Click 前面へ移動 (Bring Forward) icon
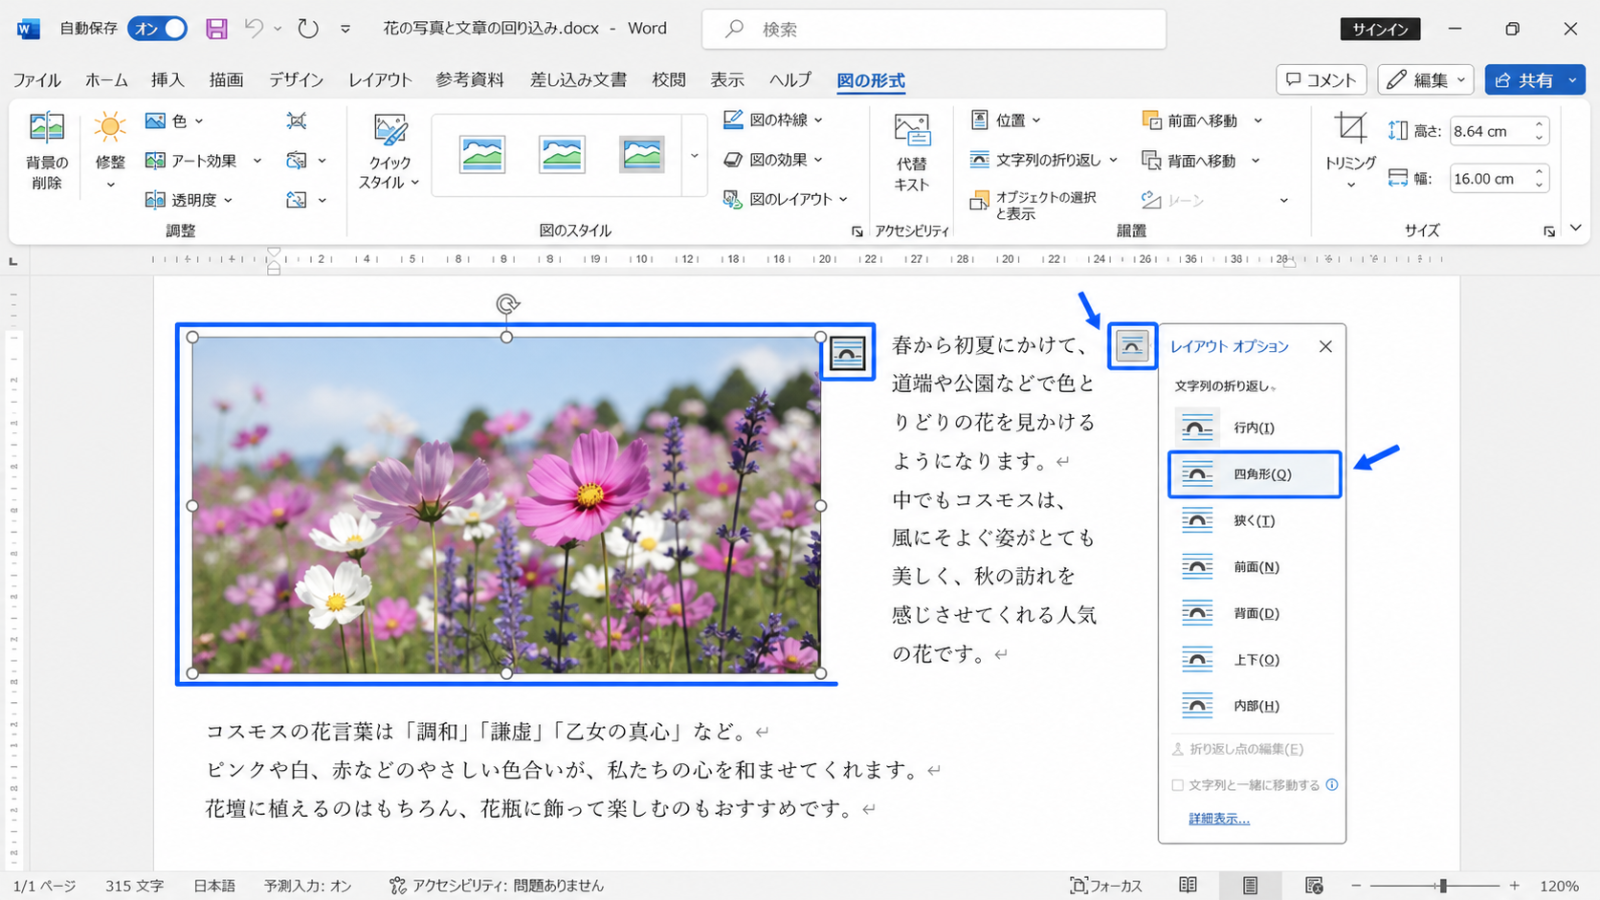 coord(1151,120)
